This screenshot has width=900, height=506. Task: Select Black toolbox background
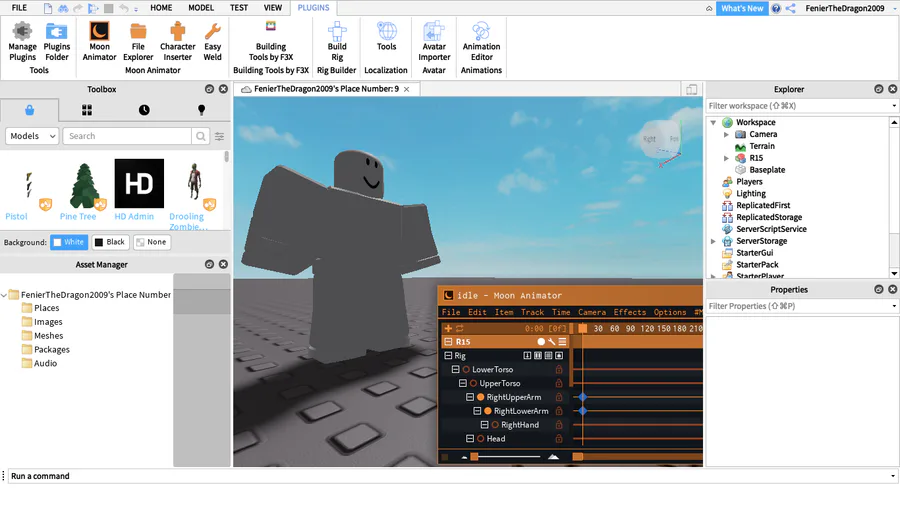point(109,242)
